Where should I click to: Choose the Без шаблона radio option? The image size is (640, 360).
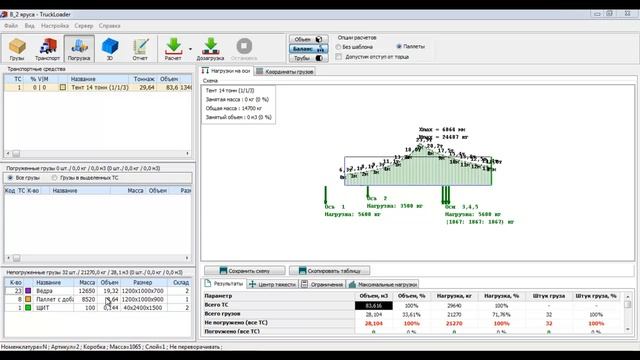point(338,47)
